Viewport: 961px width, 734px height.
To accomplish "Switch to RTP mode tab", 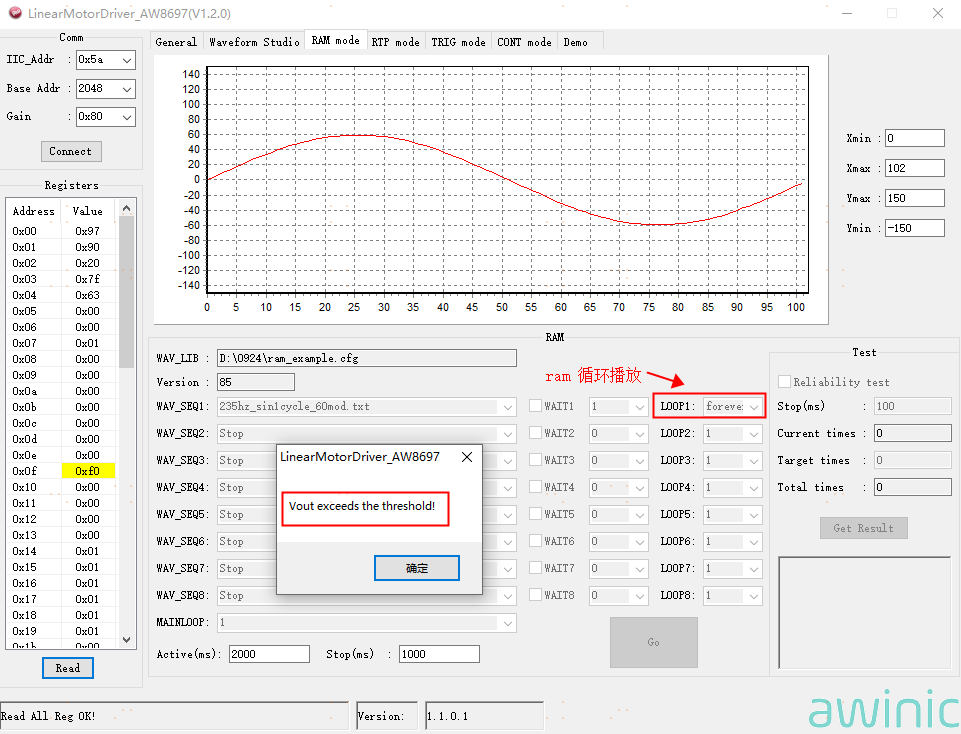I will [395, 42].
